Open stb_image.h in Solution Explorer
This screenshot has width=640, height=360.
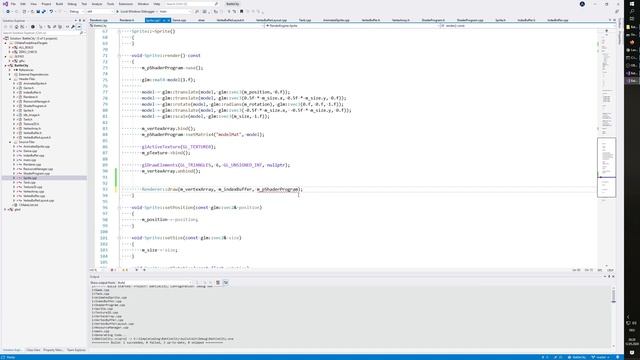click(31, 115)
